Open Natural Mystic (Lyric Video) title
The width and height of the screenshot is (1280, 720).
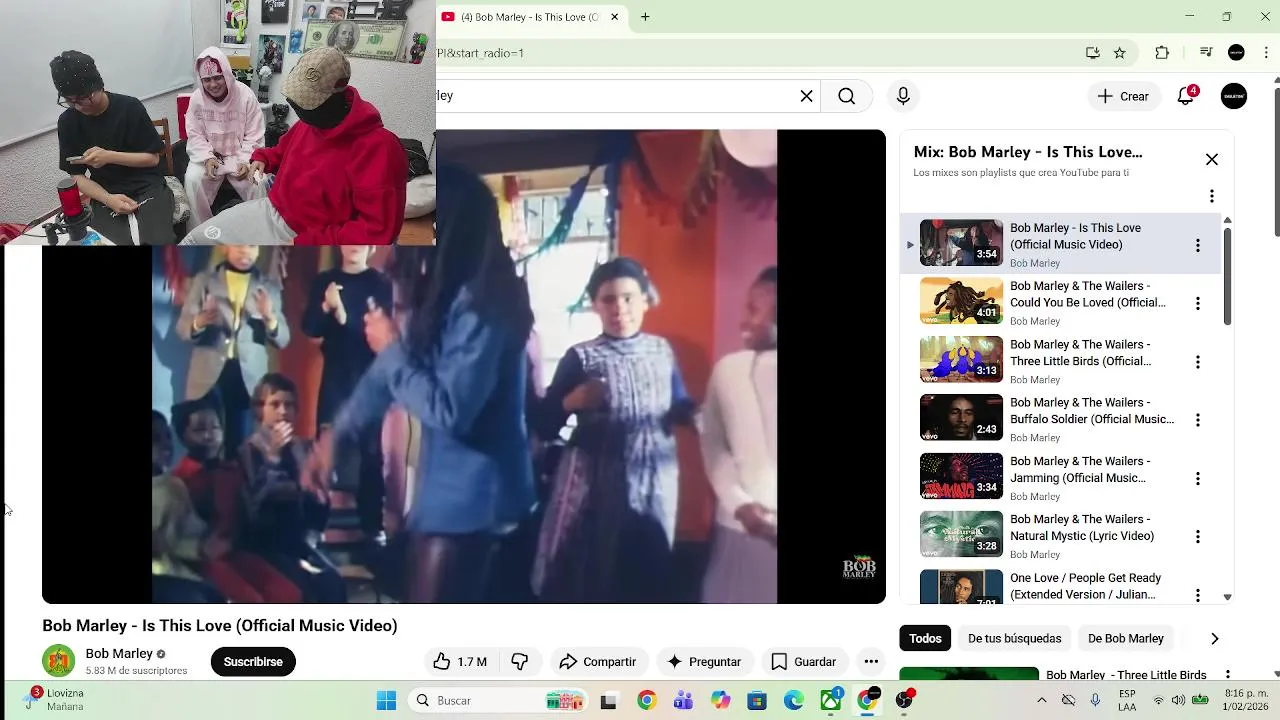pos(1082,528)
